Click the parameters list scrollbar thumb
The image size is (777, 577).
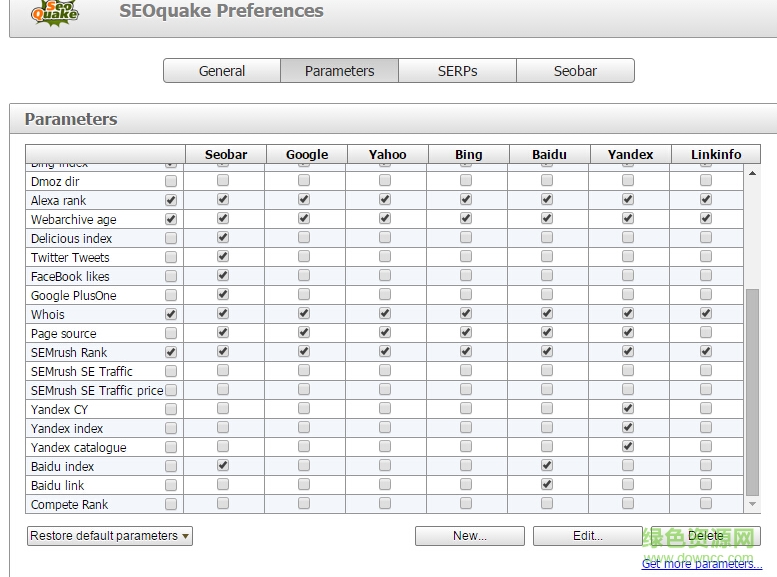pyautogui.click(x=753, y=390)
